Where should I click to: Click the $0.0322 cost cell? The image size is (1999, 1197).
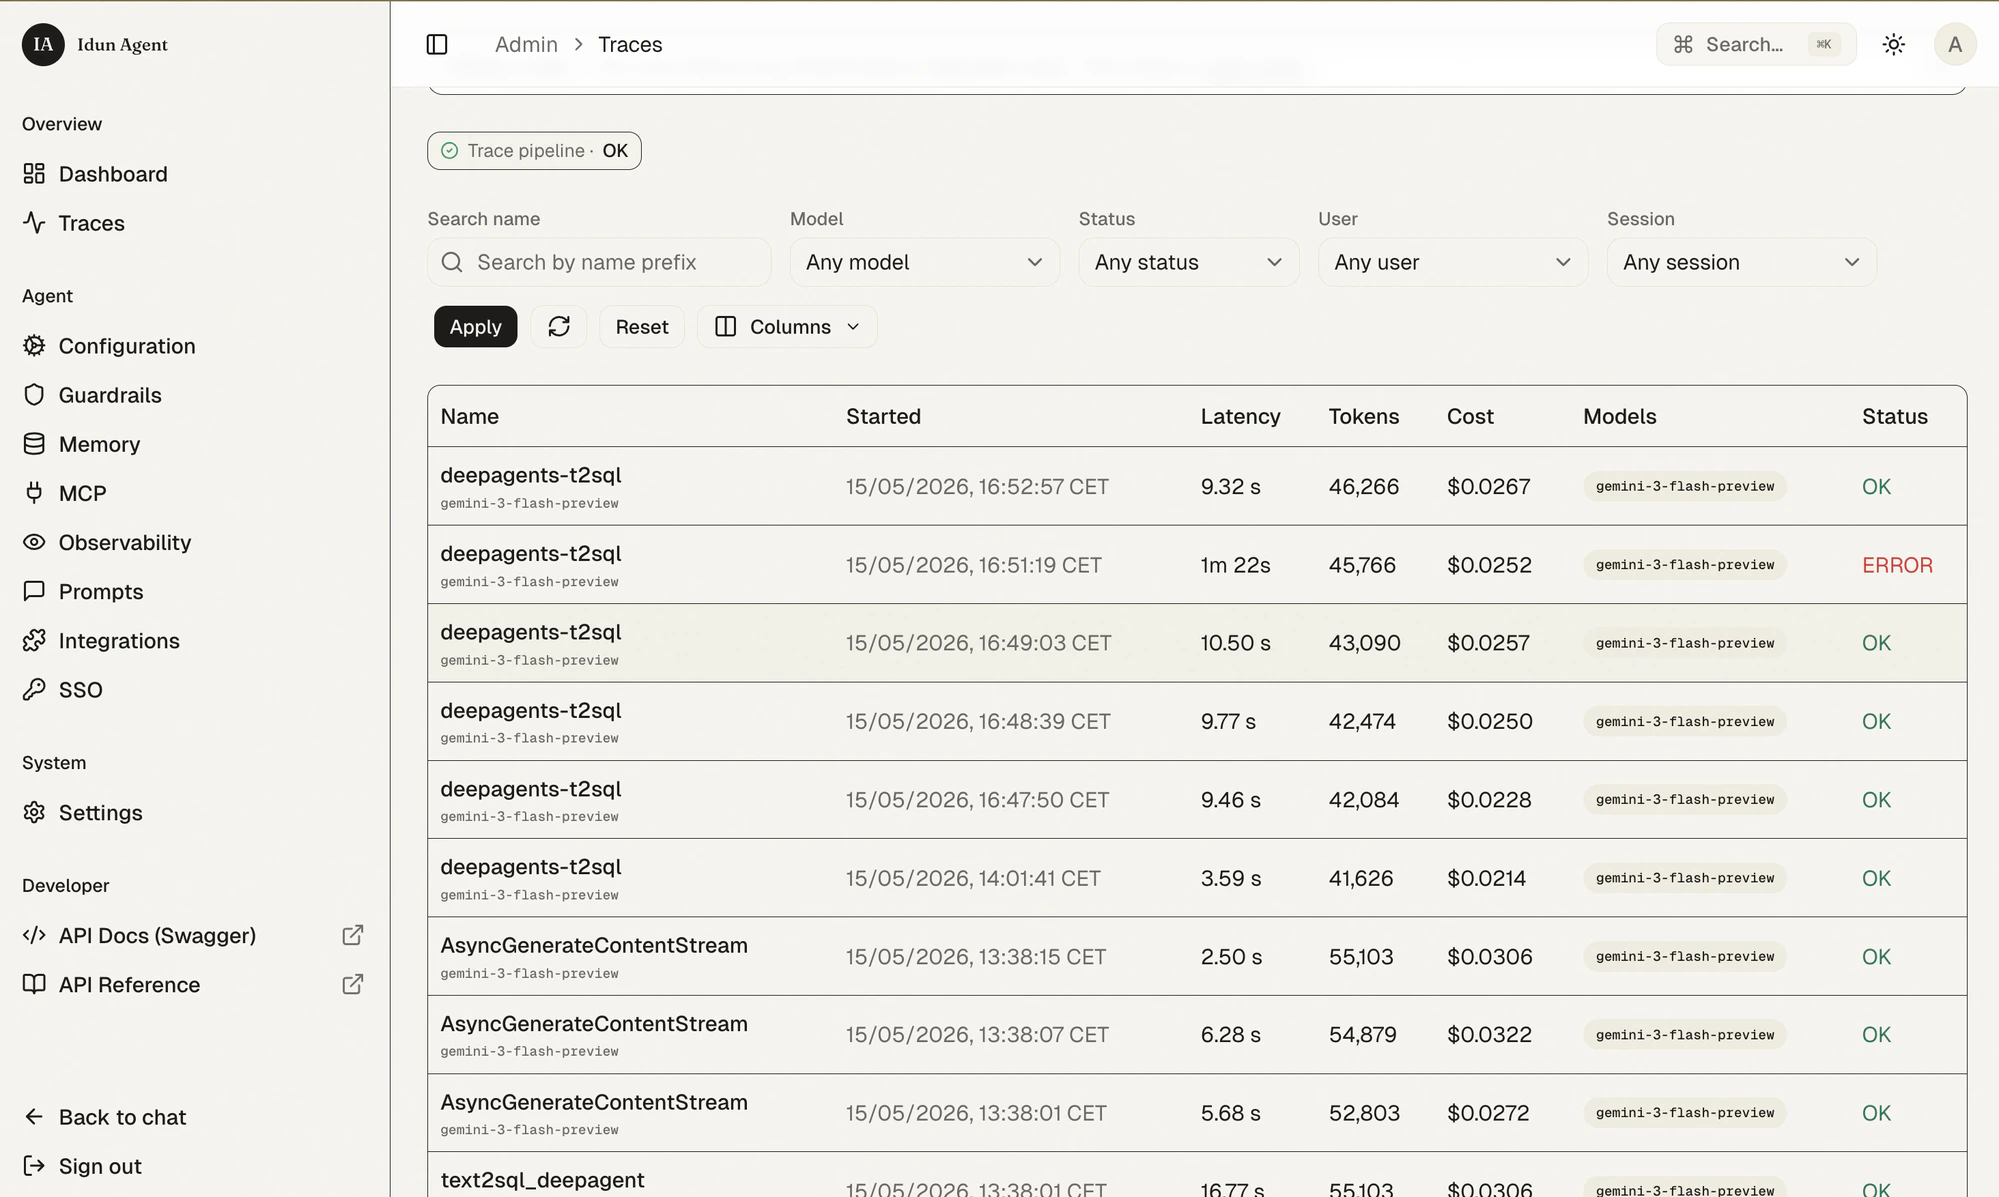1489,1035
